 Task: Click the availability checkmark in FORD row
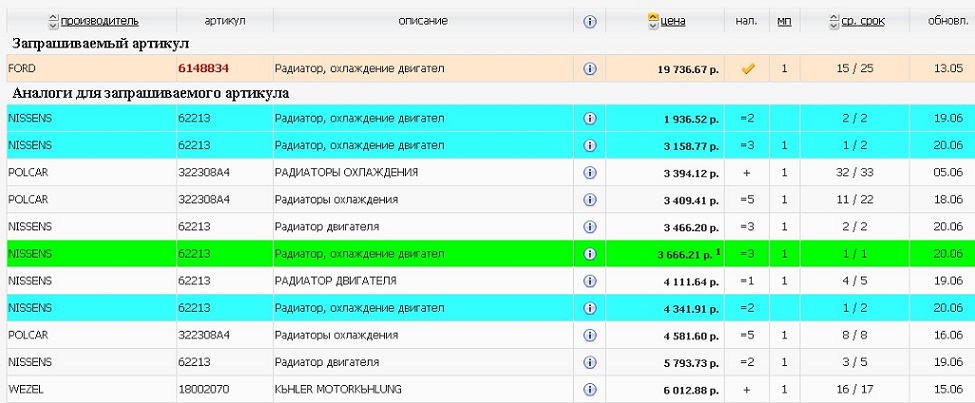[x=748, y=68]
